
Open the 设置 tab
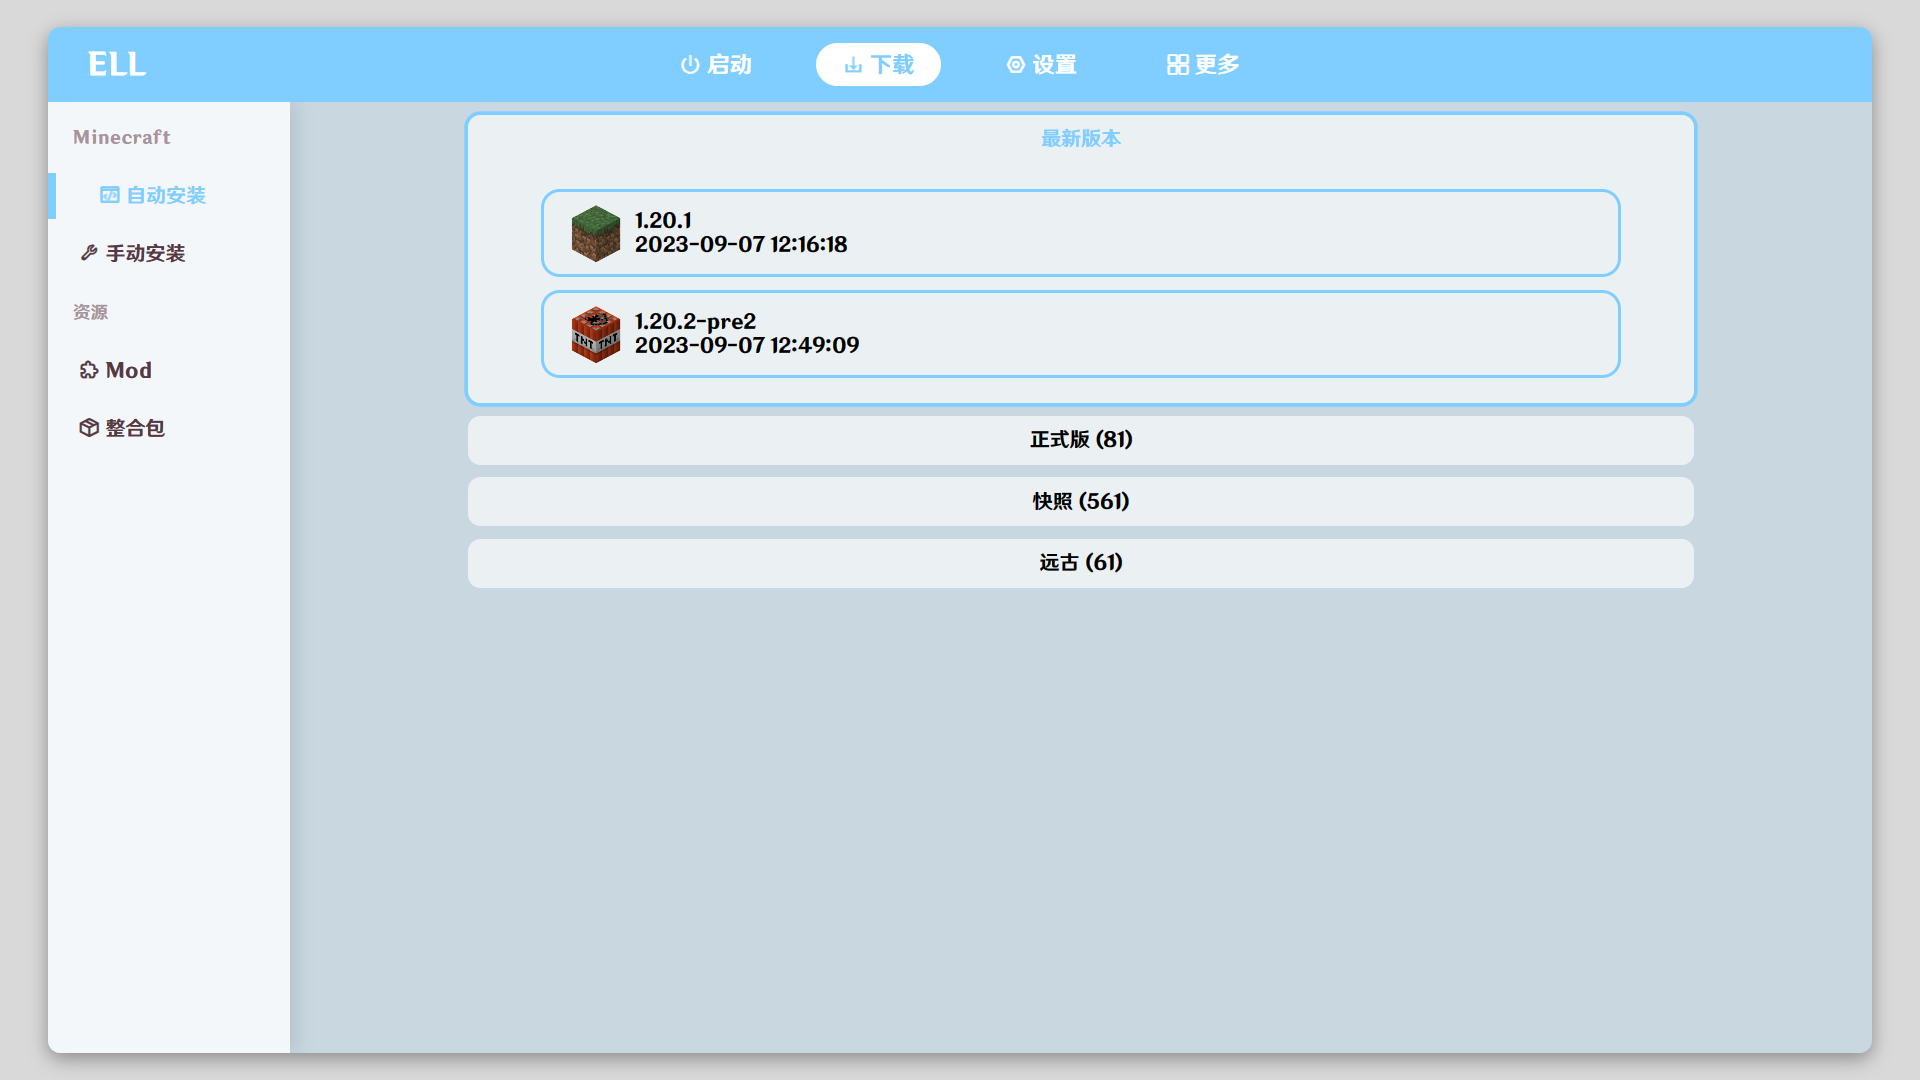(x=1041, y=65)
